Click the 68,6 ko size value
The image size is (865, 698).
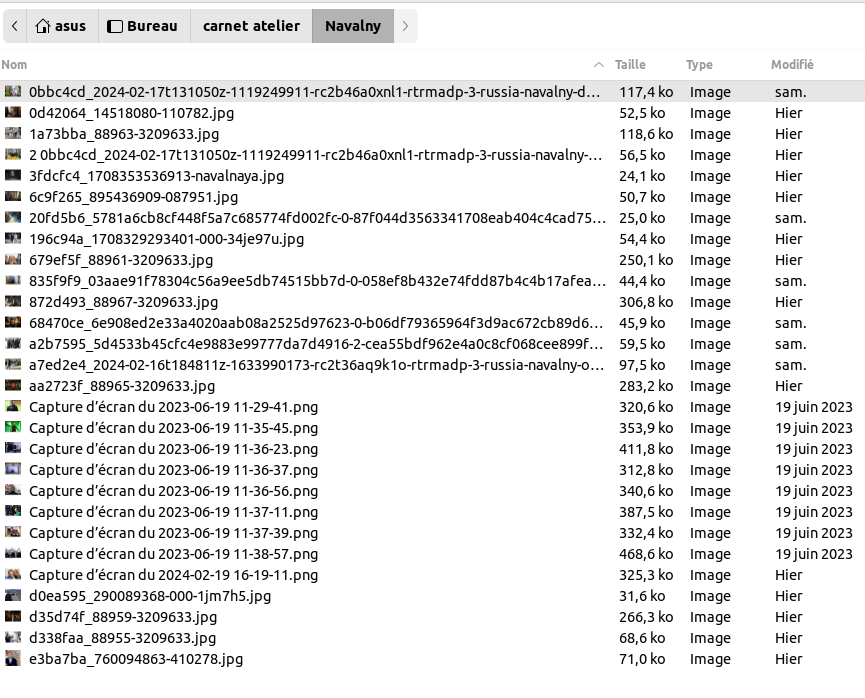click(x=642, y=638)
